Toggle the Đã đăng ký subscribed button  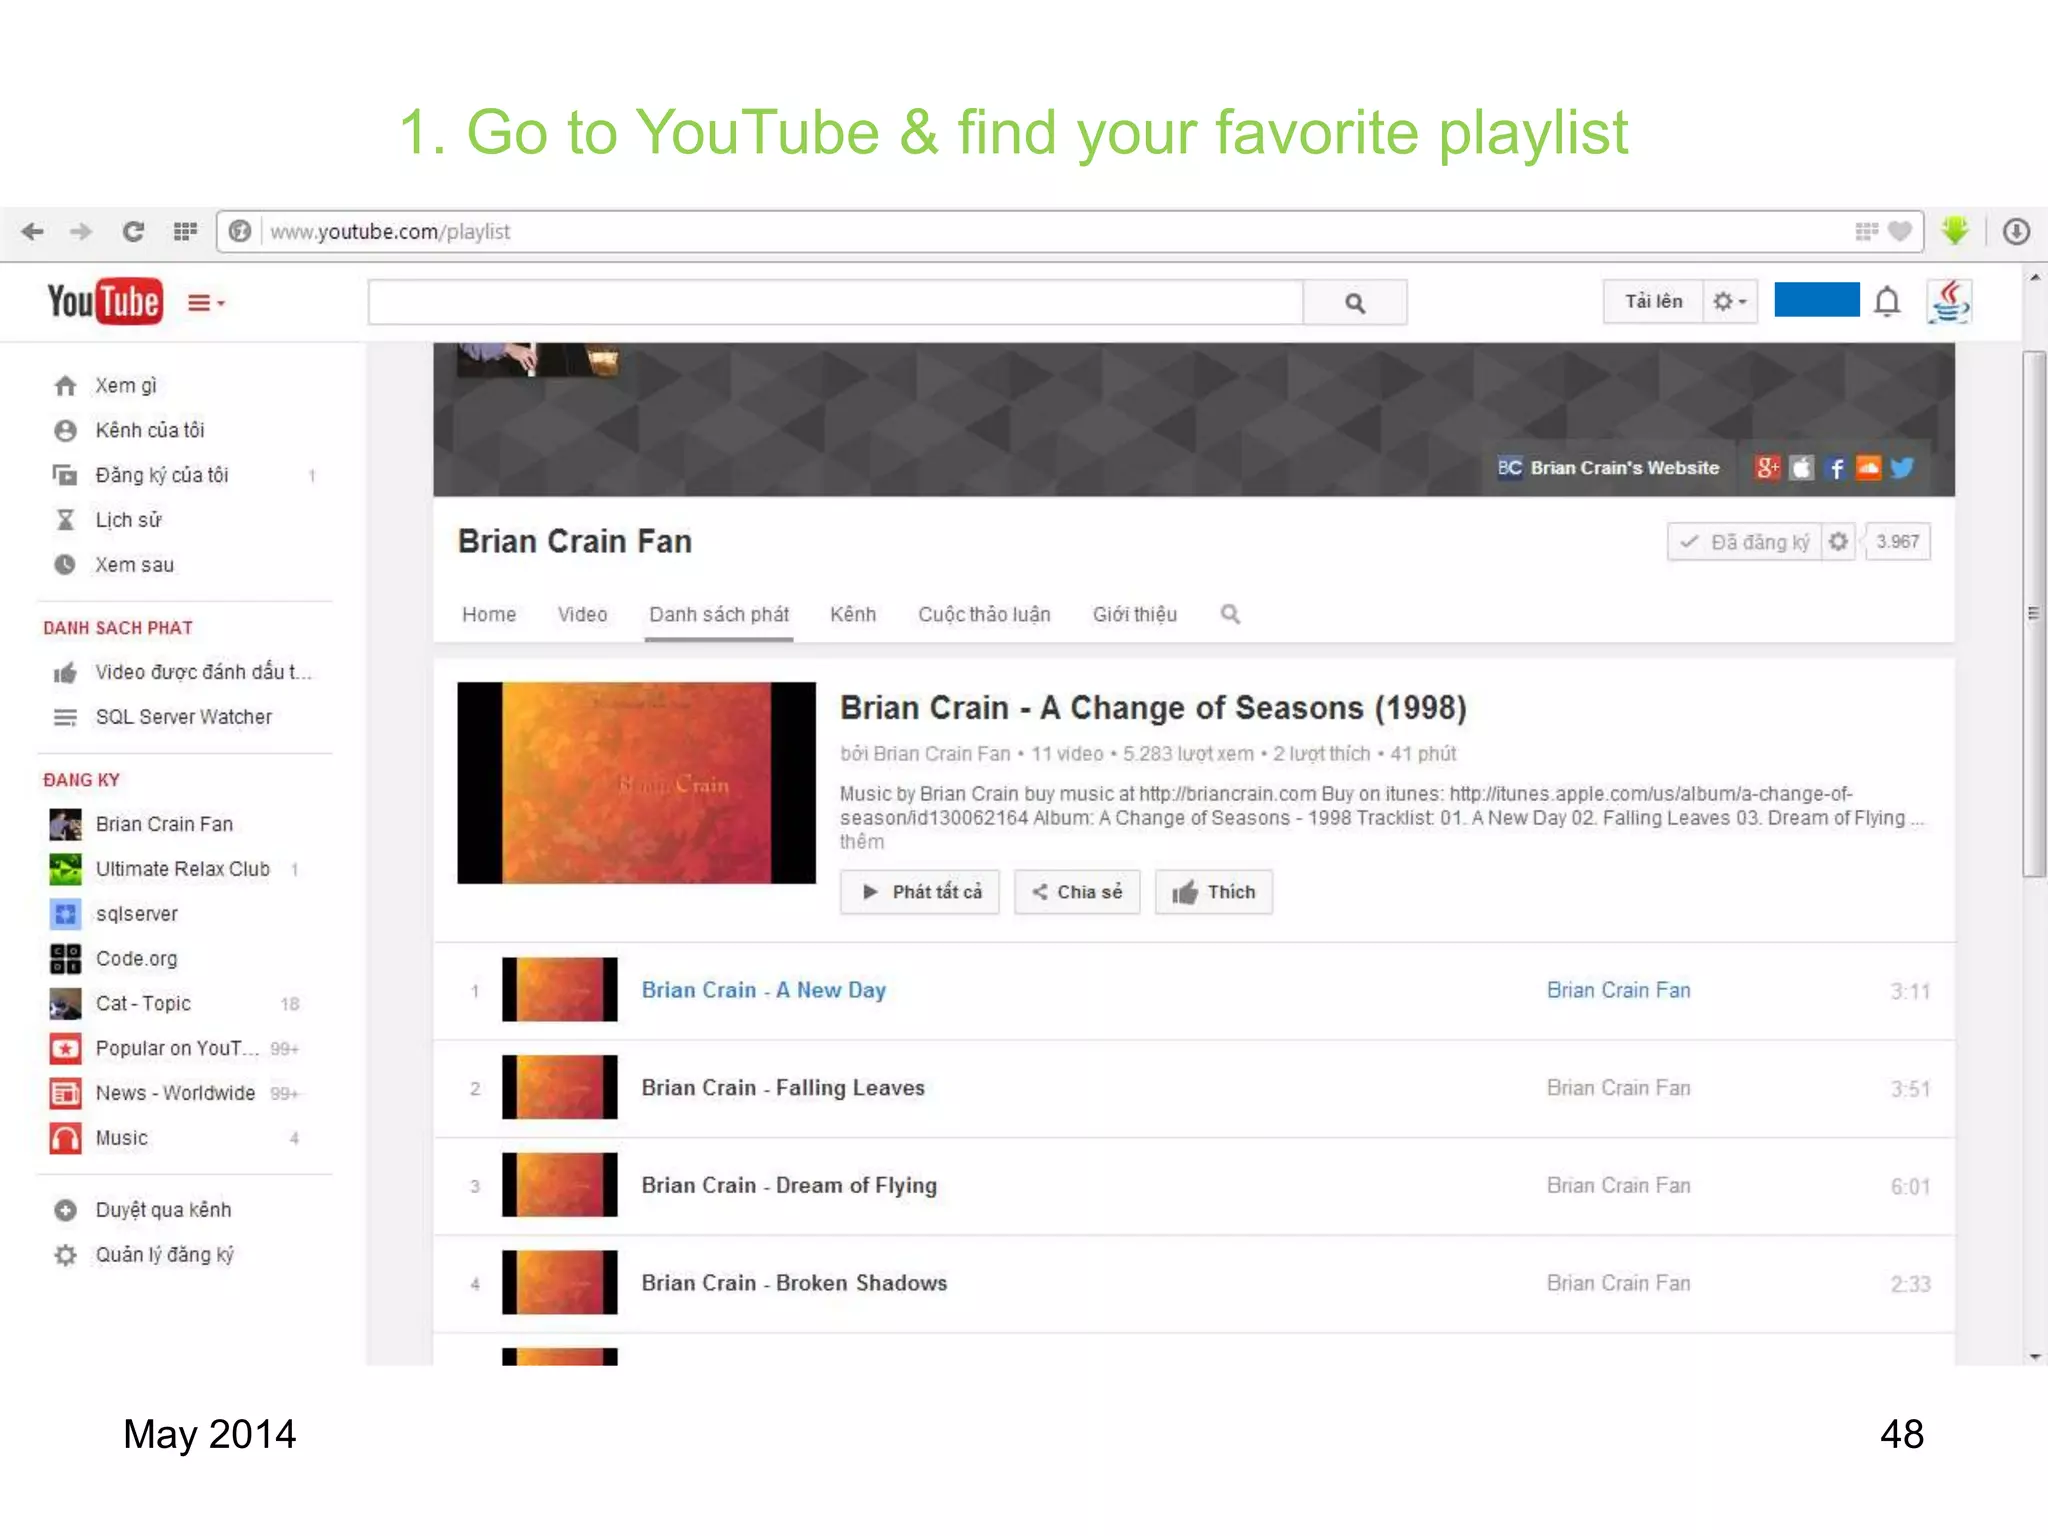1745,542
